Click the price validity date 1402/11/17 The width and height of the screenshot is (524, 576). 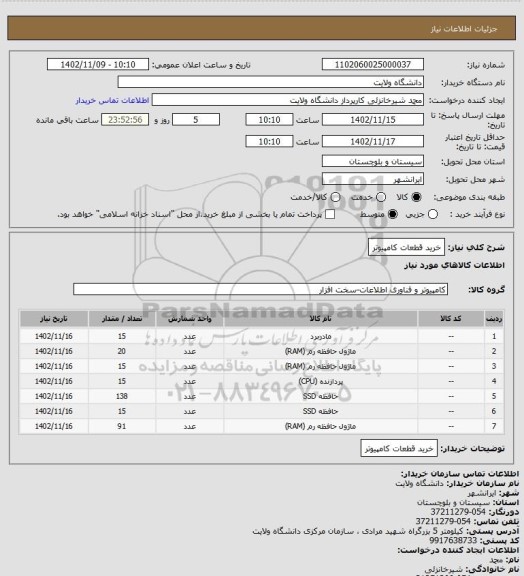[373, 141]
